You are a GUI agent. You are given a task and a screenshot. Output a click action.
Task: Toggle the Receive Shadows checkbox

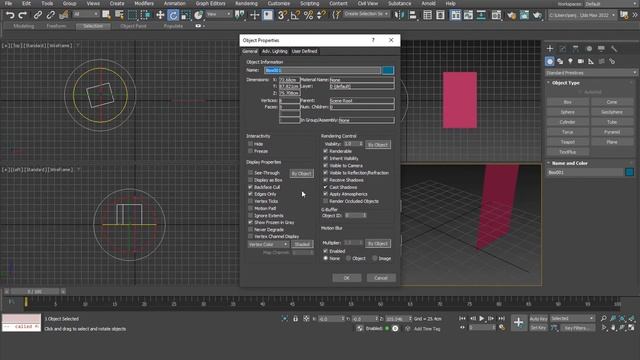click(x=325, y=180)
